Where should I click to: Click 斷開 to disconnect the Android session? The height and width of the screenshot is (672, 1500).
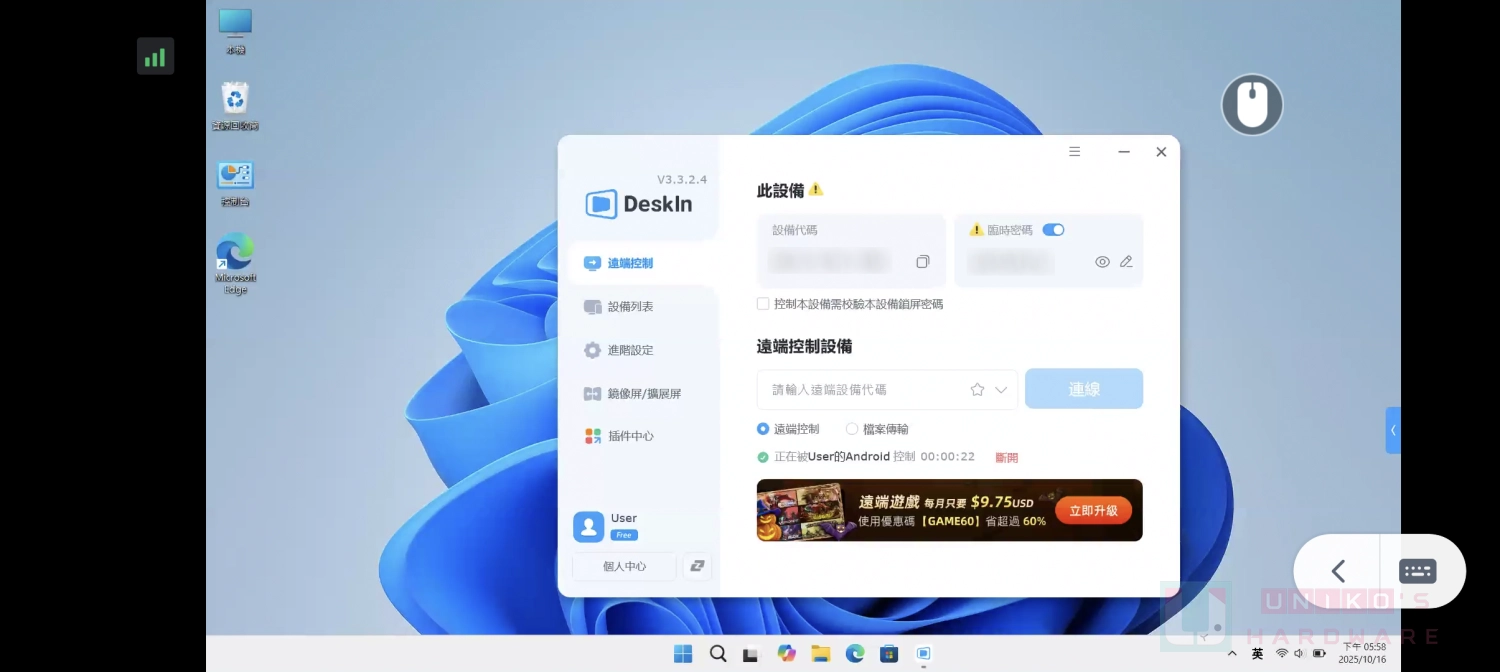[1006, 457]
